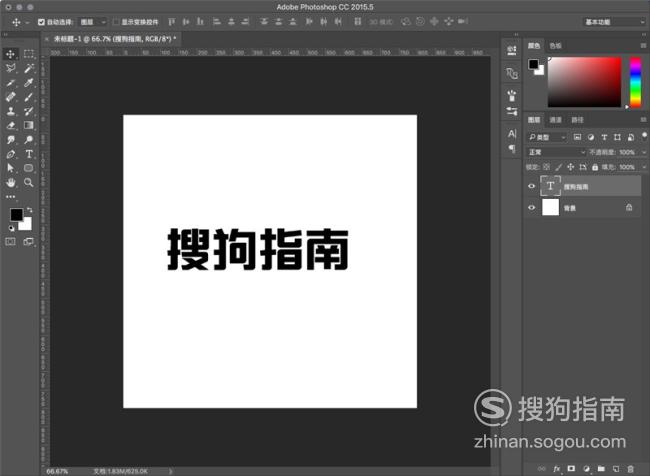The image size is (650, 476).
Task: Select the Rectangular Marquee tool
Action: [x=29, y=54]
